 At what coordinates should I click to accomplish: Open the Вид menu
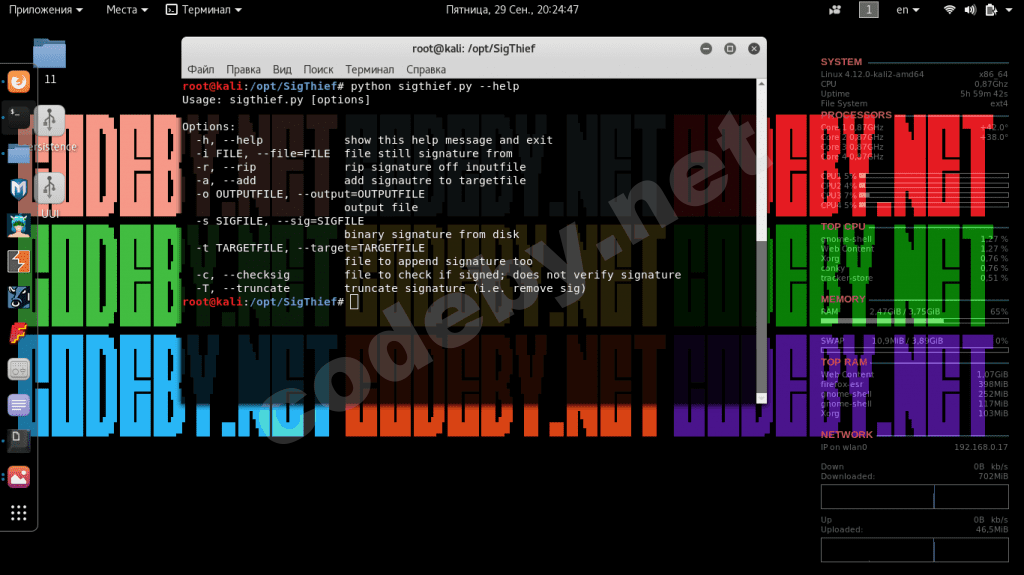(282, 69)
